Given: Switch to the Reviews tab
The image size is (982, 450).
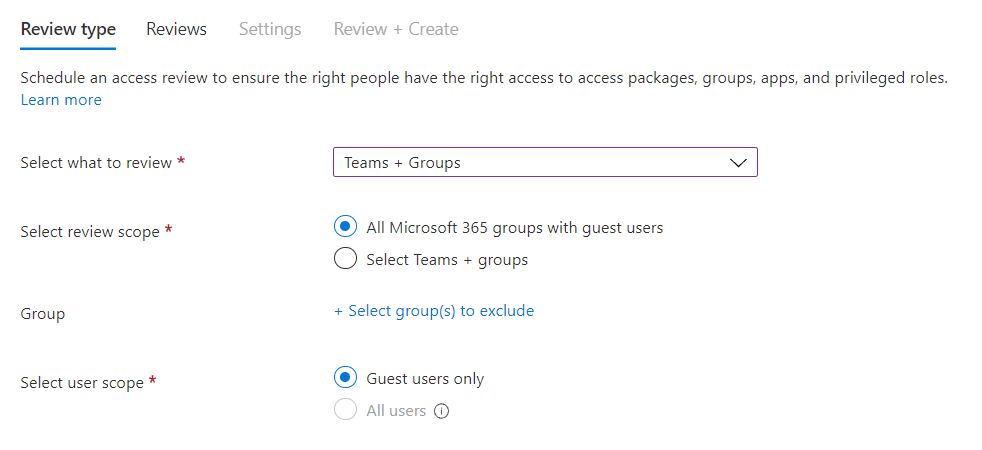Looking at the screenshot, I should pyautogui.click(x=177, y=29).
